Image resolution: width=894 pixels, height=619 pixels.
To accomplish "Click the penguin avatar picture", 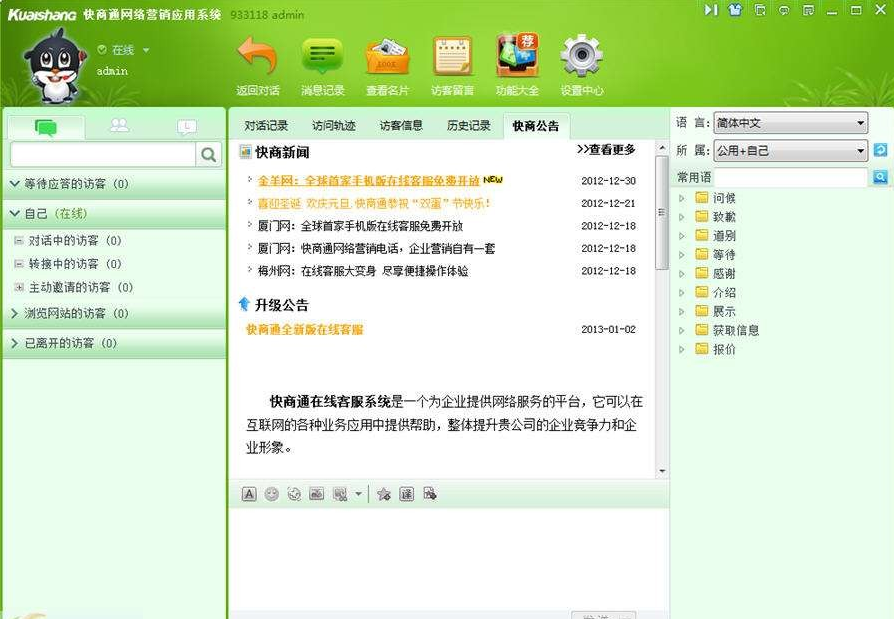I will (54, 66).
